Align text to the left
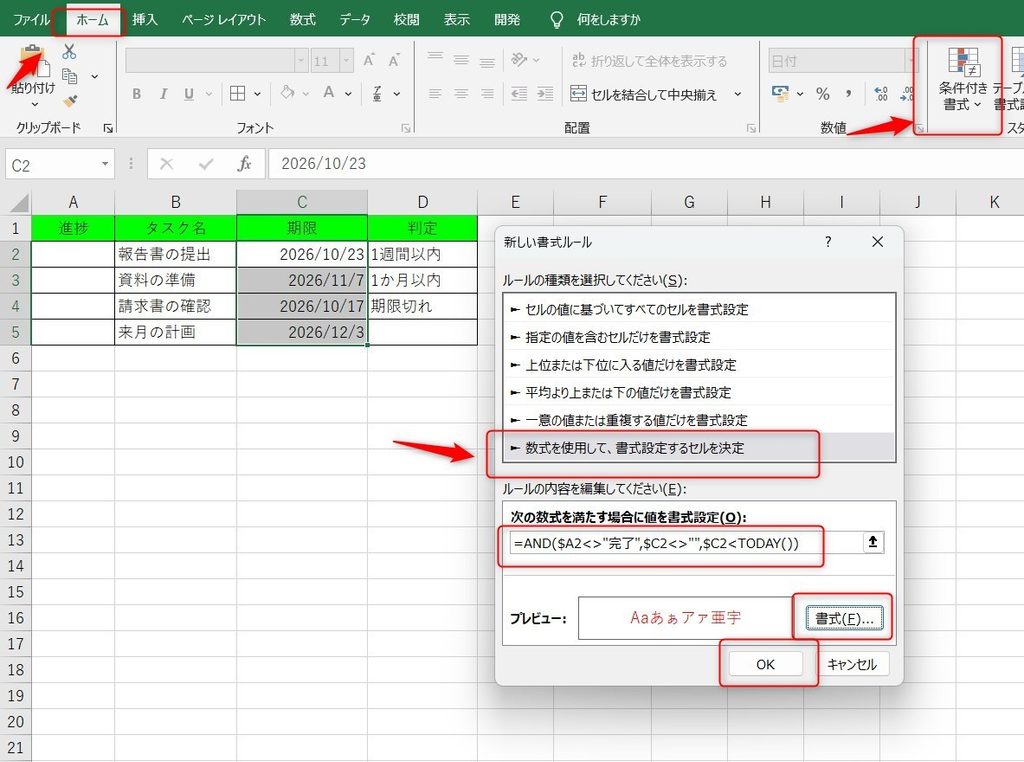The height and width of the screenshot is (762, 1024). 435,94
